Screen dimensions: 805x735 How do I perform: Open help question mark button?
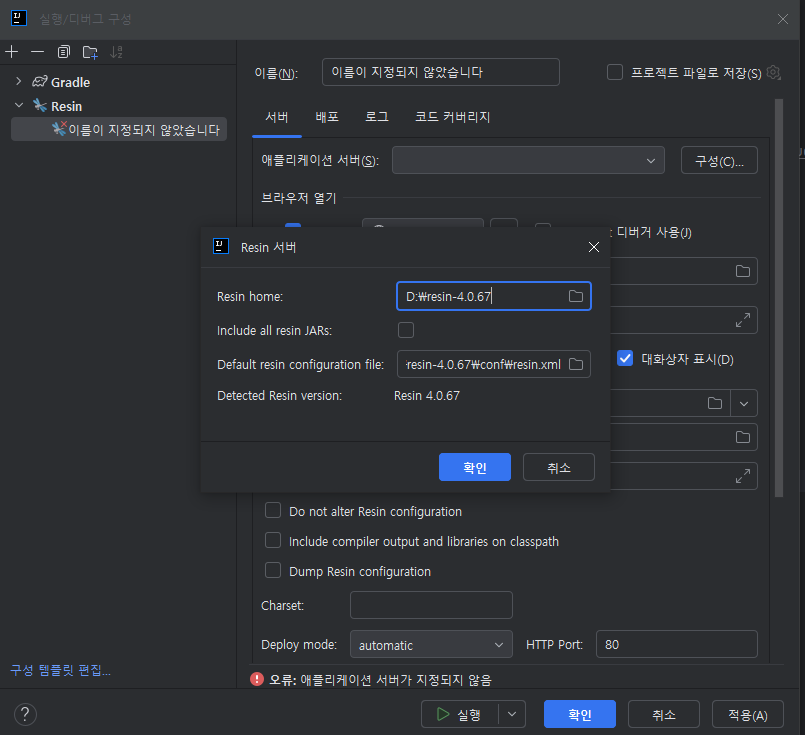[25, 714]
